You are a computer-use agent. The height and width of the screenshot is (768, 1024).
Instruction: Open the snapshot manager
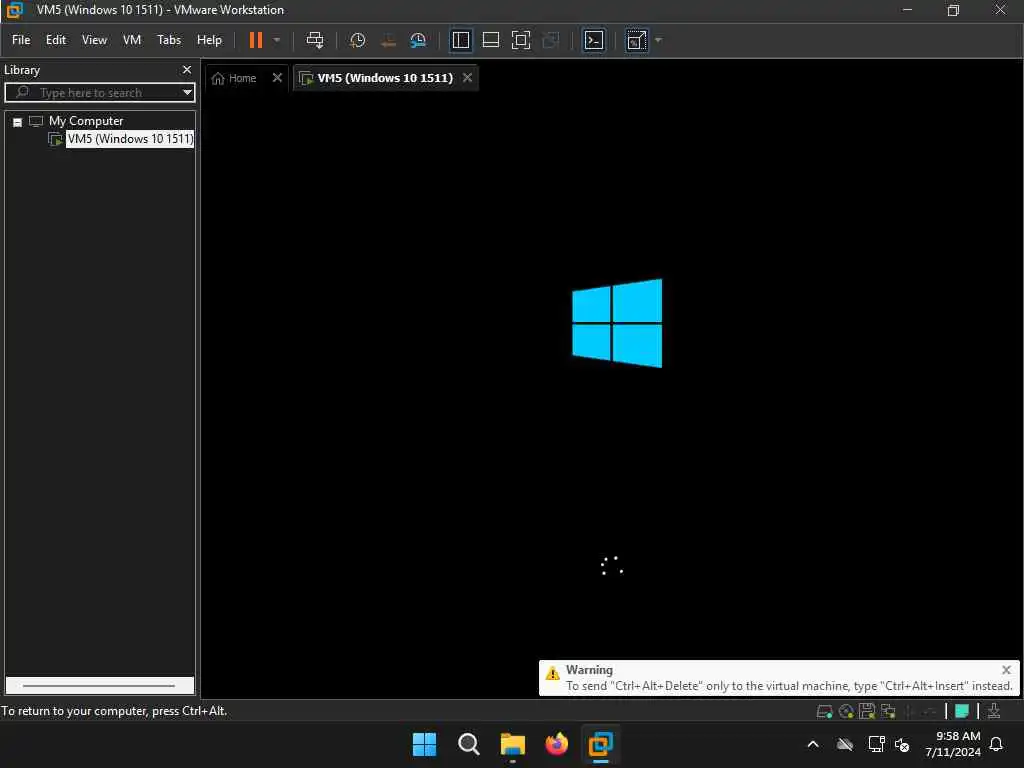tap(418, 40)
